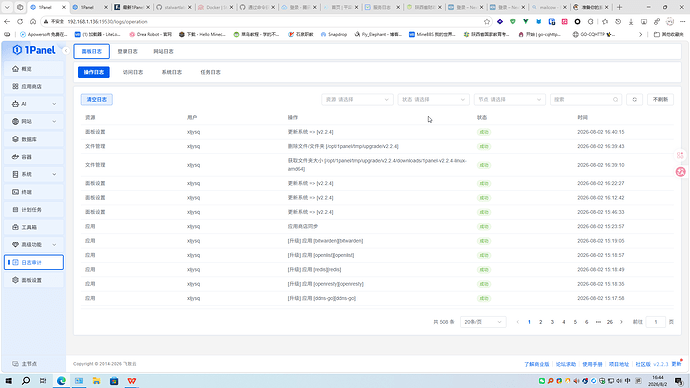Image resolution: width=690 pixels, height=388 pixels.
Task: Go to page 26 of logs
Action: [x=609, y=322]
